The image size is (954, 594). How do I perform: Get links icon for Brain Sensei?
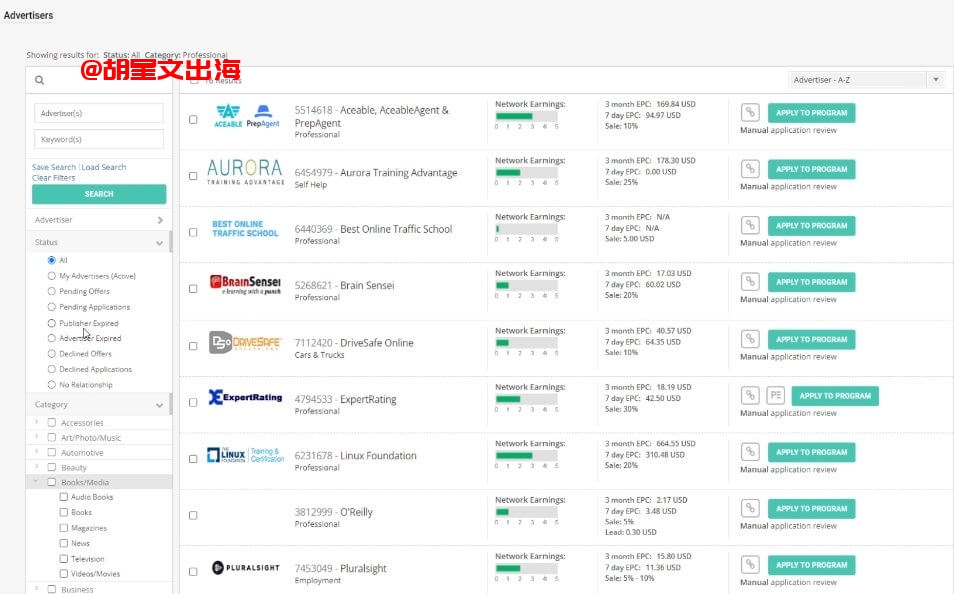tap(750, 282)
